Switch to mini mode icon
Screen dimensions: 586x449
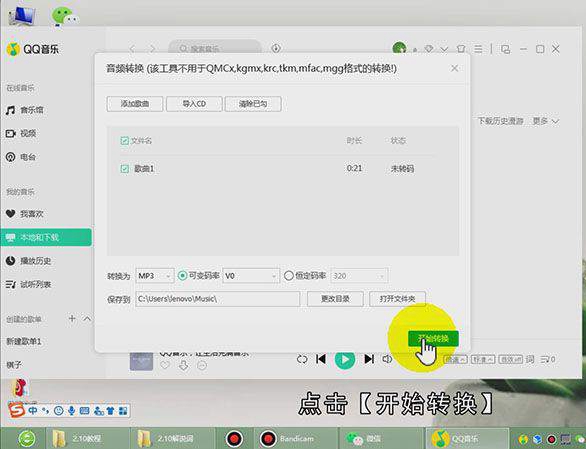[505, 49]
